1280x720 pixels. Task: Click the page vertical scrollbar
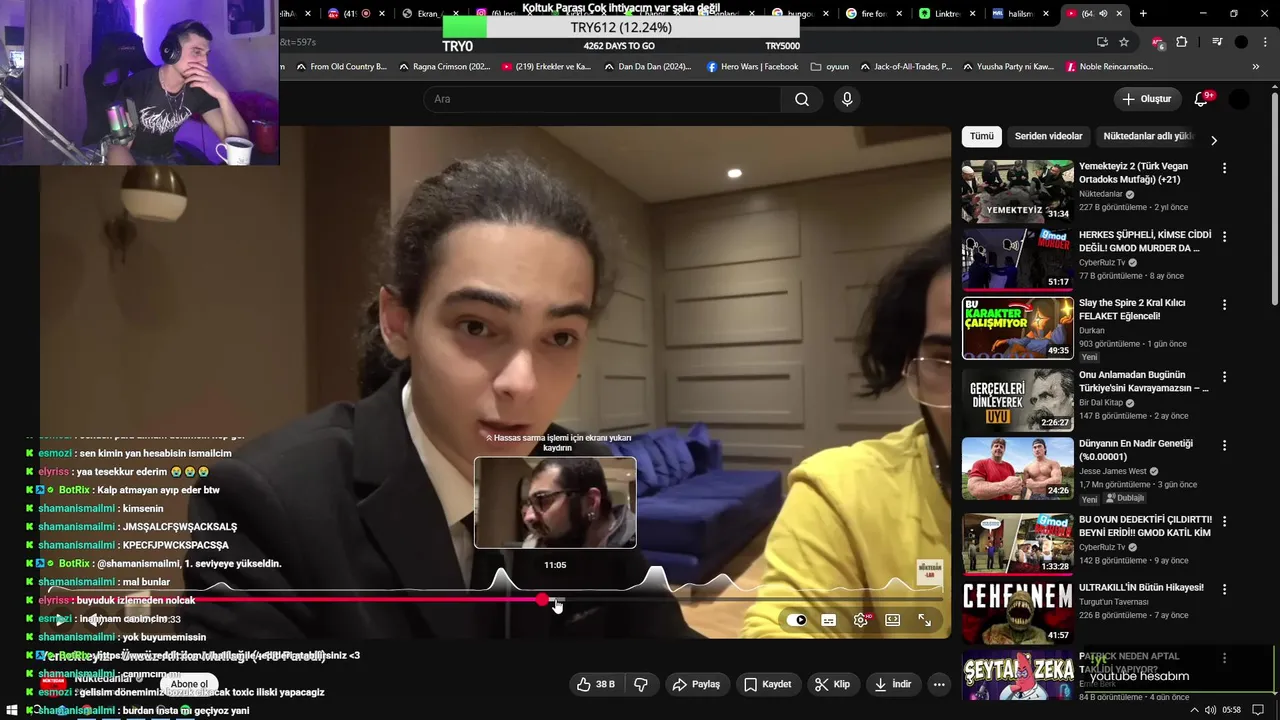coord(1274,200)
